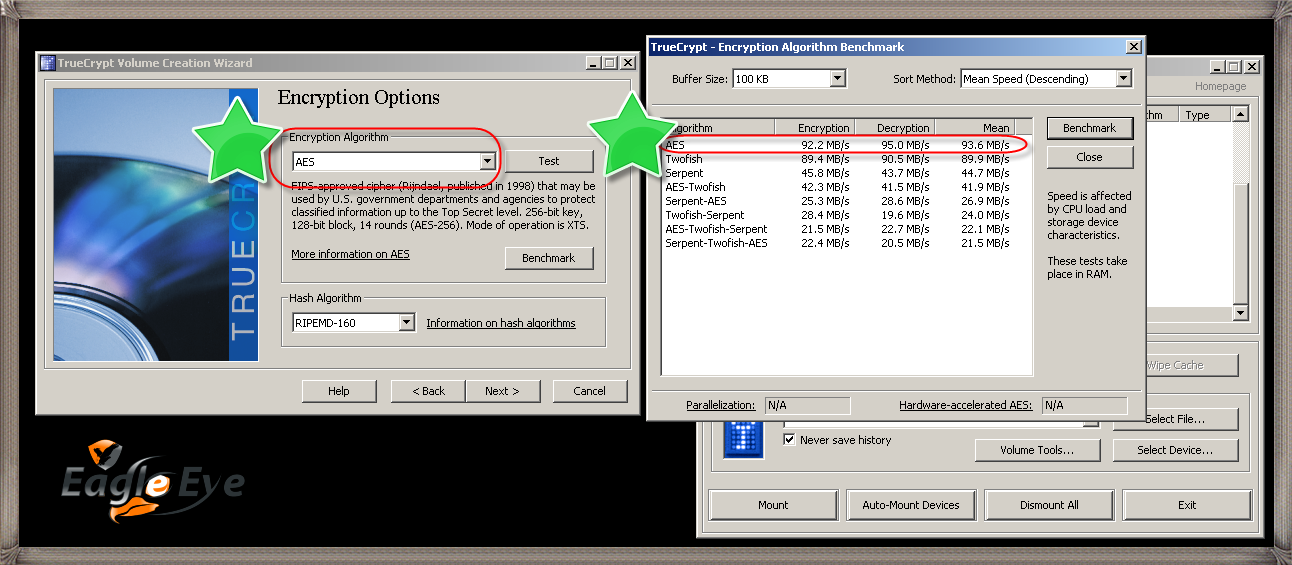1292x565 pixels.
Task: Click the Parallelization label link
Action: [x=721, y=405]
